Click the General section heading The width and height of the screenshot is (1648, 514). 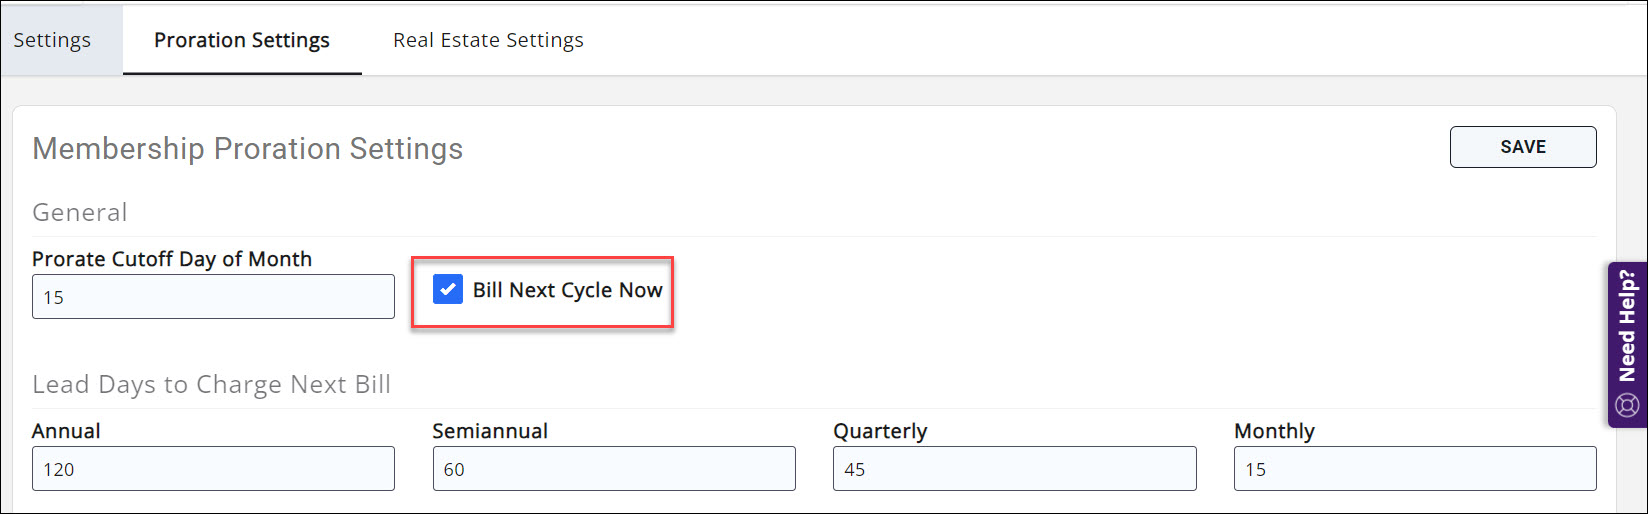(x=80, y=212)
